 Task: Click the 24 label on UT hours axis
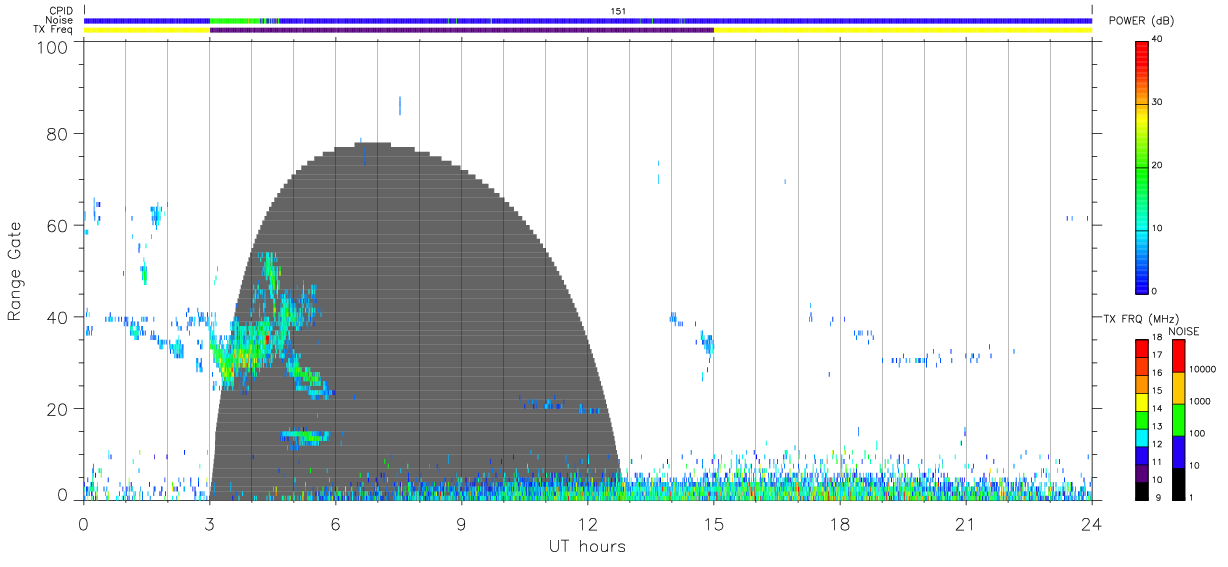[1091, 524]
